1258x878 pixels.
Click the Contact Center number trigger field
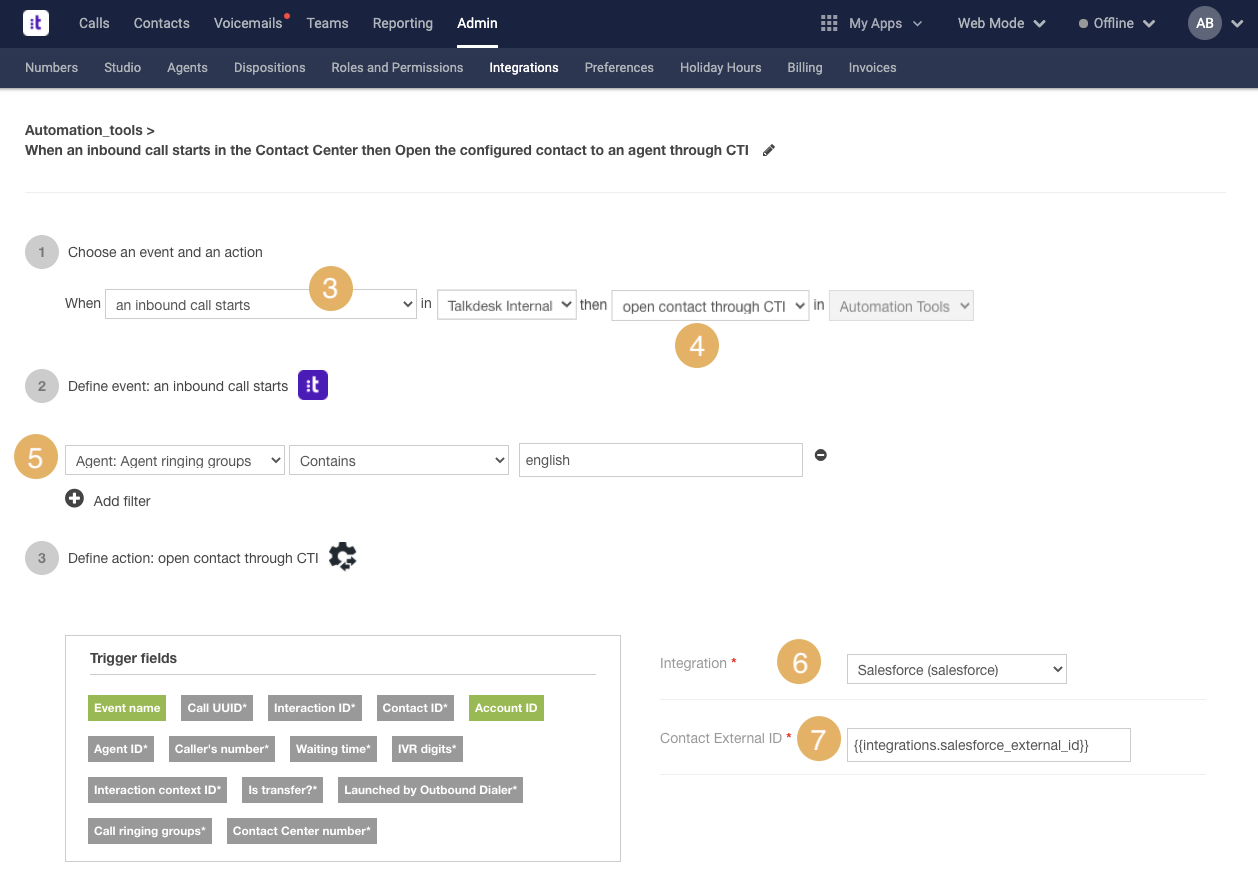click(302, 831)
